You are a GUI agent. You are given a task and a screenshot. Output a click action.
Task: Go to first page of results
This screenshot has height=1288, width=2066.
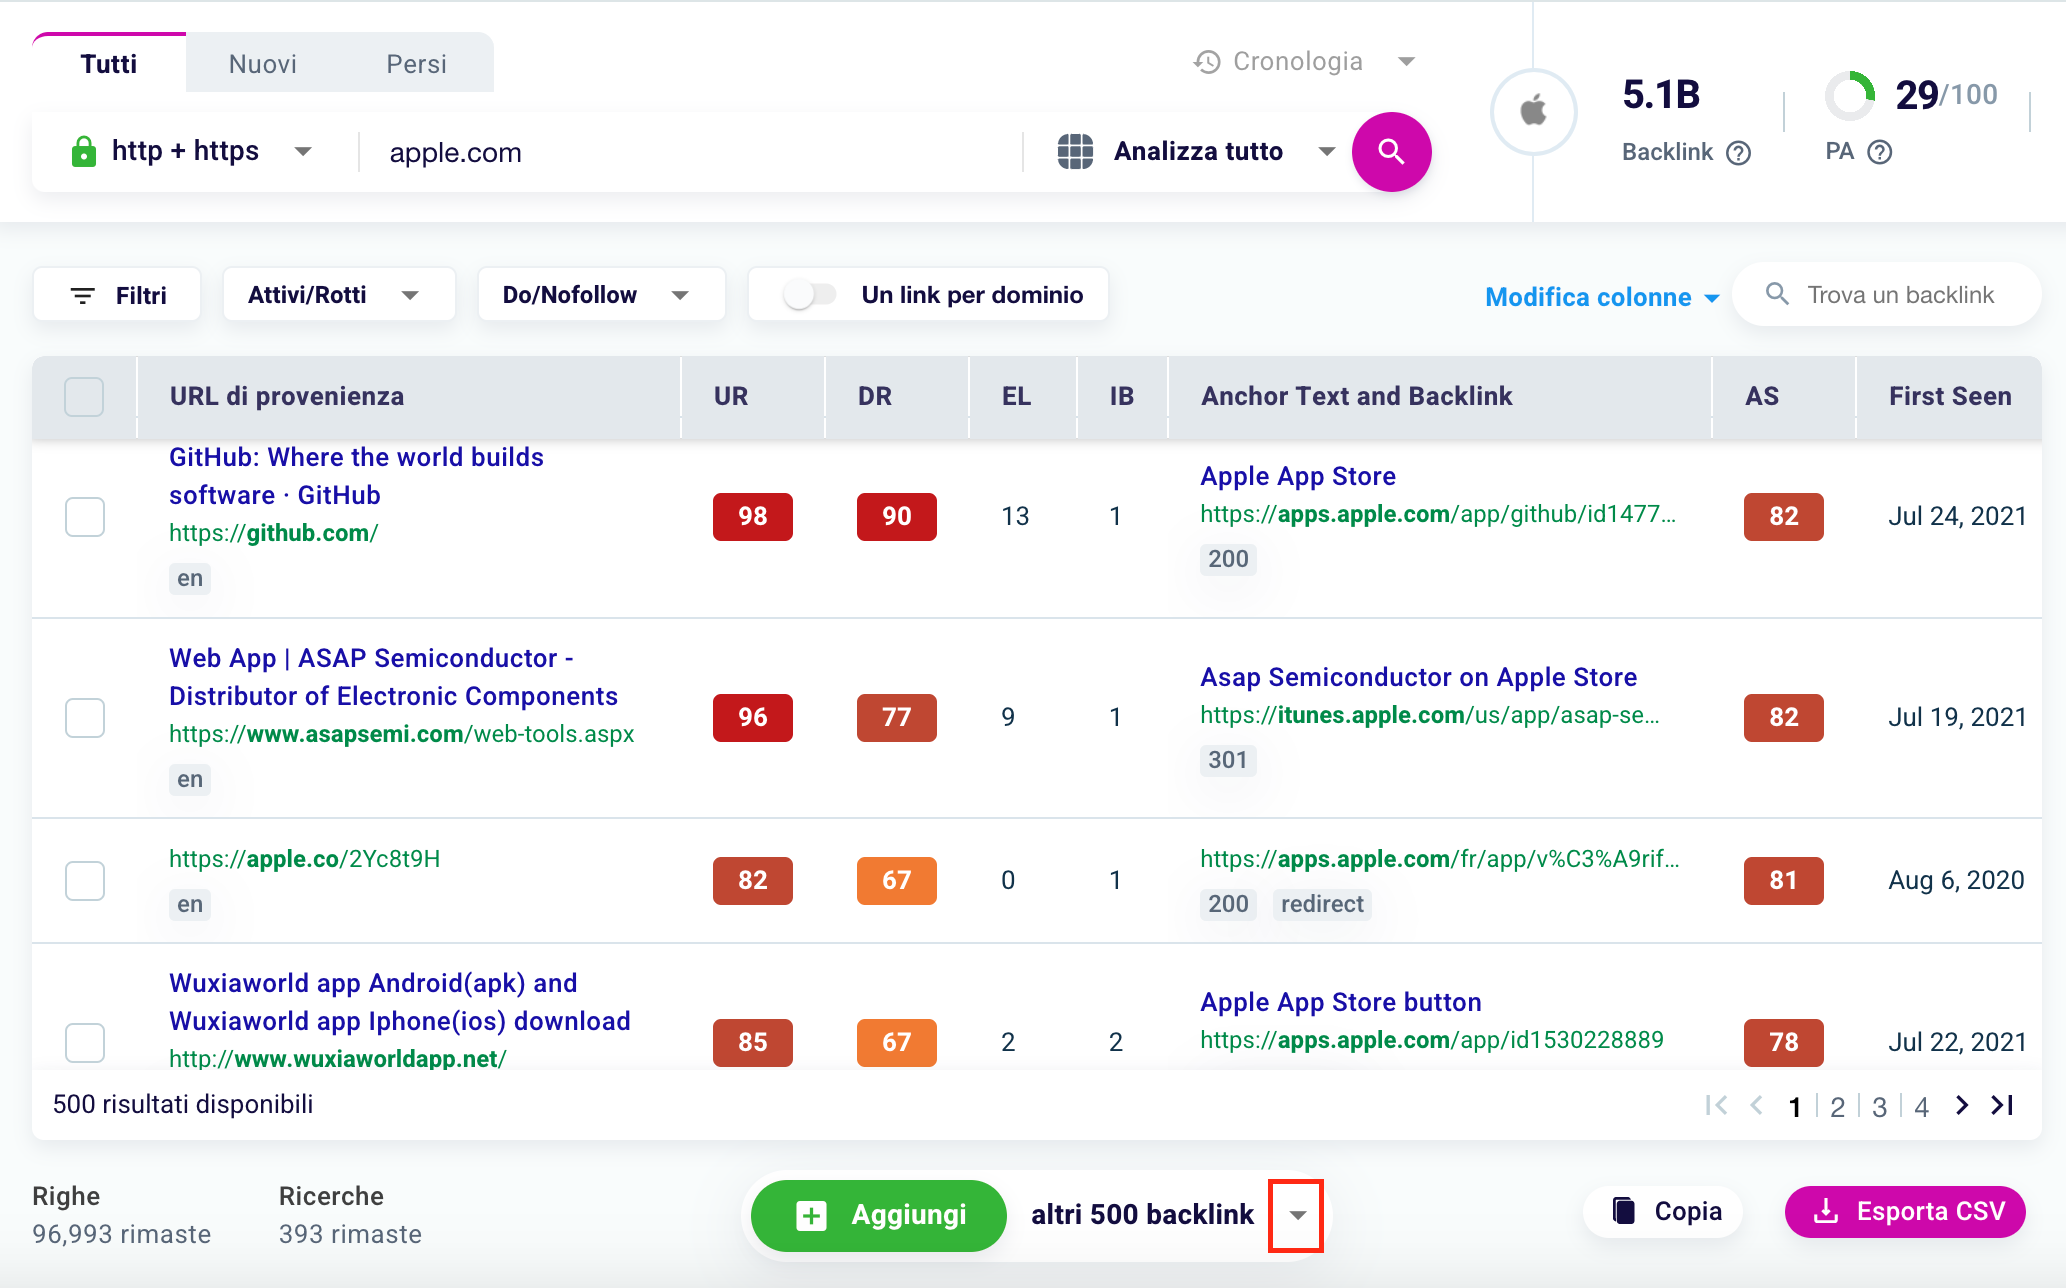click(x=1716, y=1106)
